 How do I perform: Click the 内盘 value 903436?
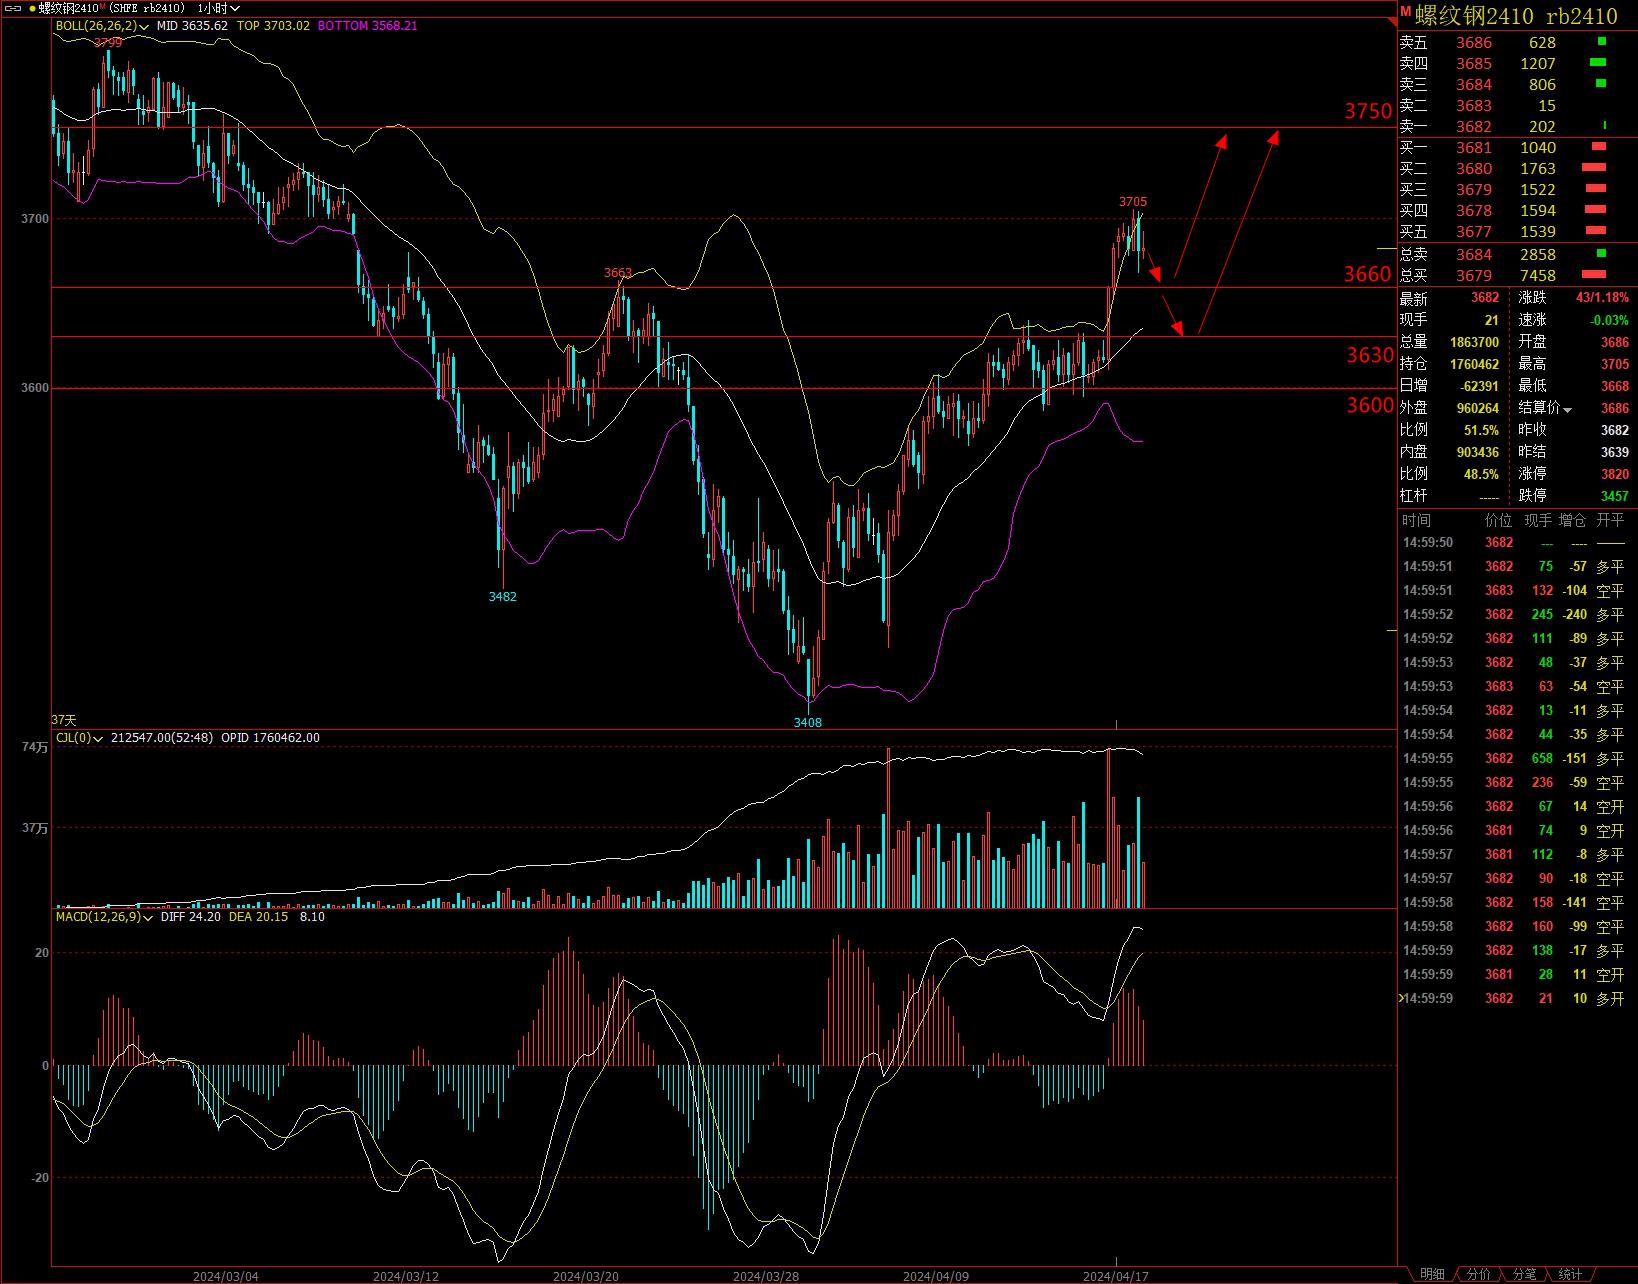click(1478, 452)
